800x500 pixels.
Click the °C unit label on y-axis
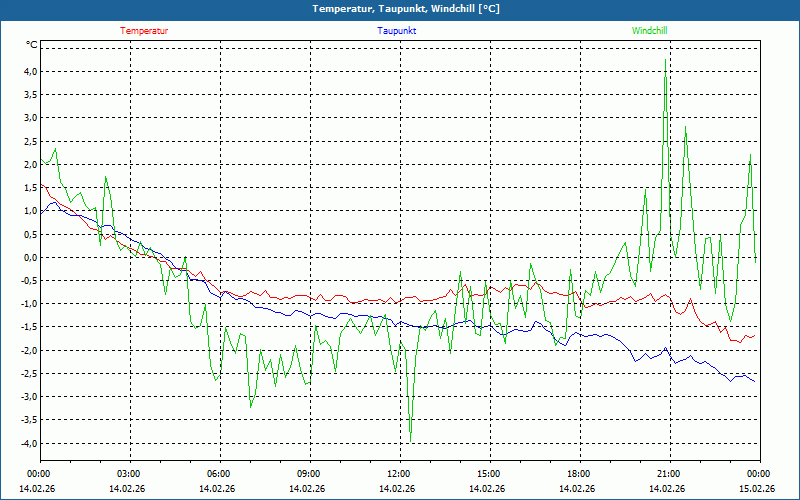pyautogui.click(x=32, y=45)
